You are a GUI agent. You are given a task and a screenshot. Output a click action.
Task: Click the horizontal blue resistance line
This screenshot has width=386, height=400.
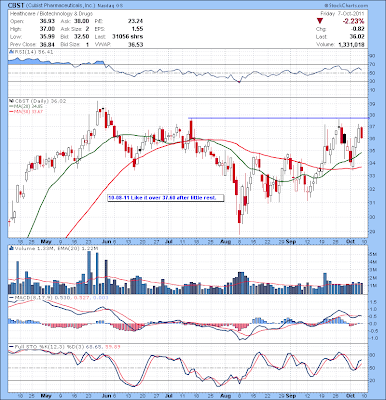[x=278, y=118]
